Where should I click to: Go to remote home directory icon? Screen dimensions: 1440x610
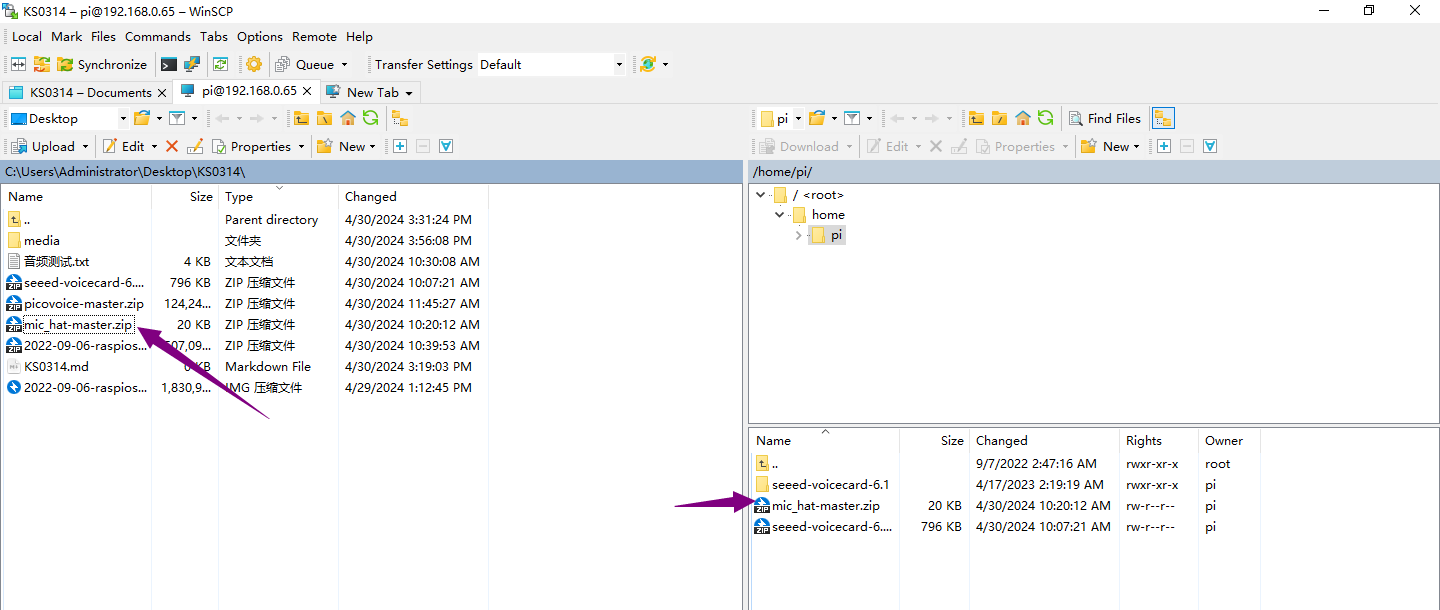point(1023,118)
